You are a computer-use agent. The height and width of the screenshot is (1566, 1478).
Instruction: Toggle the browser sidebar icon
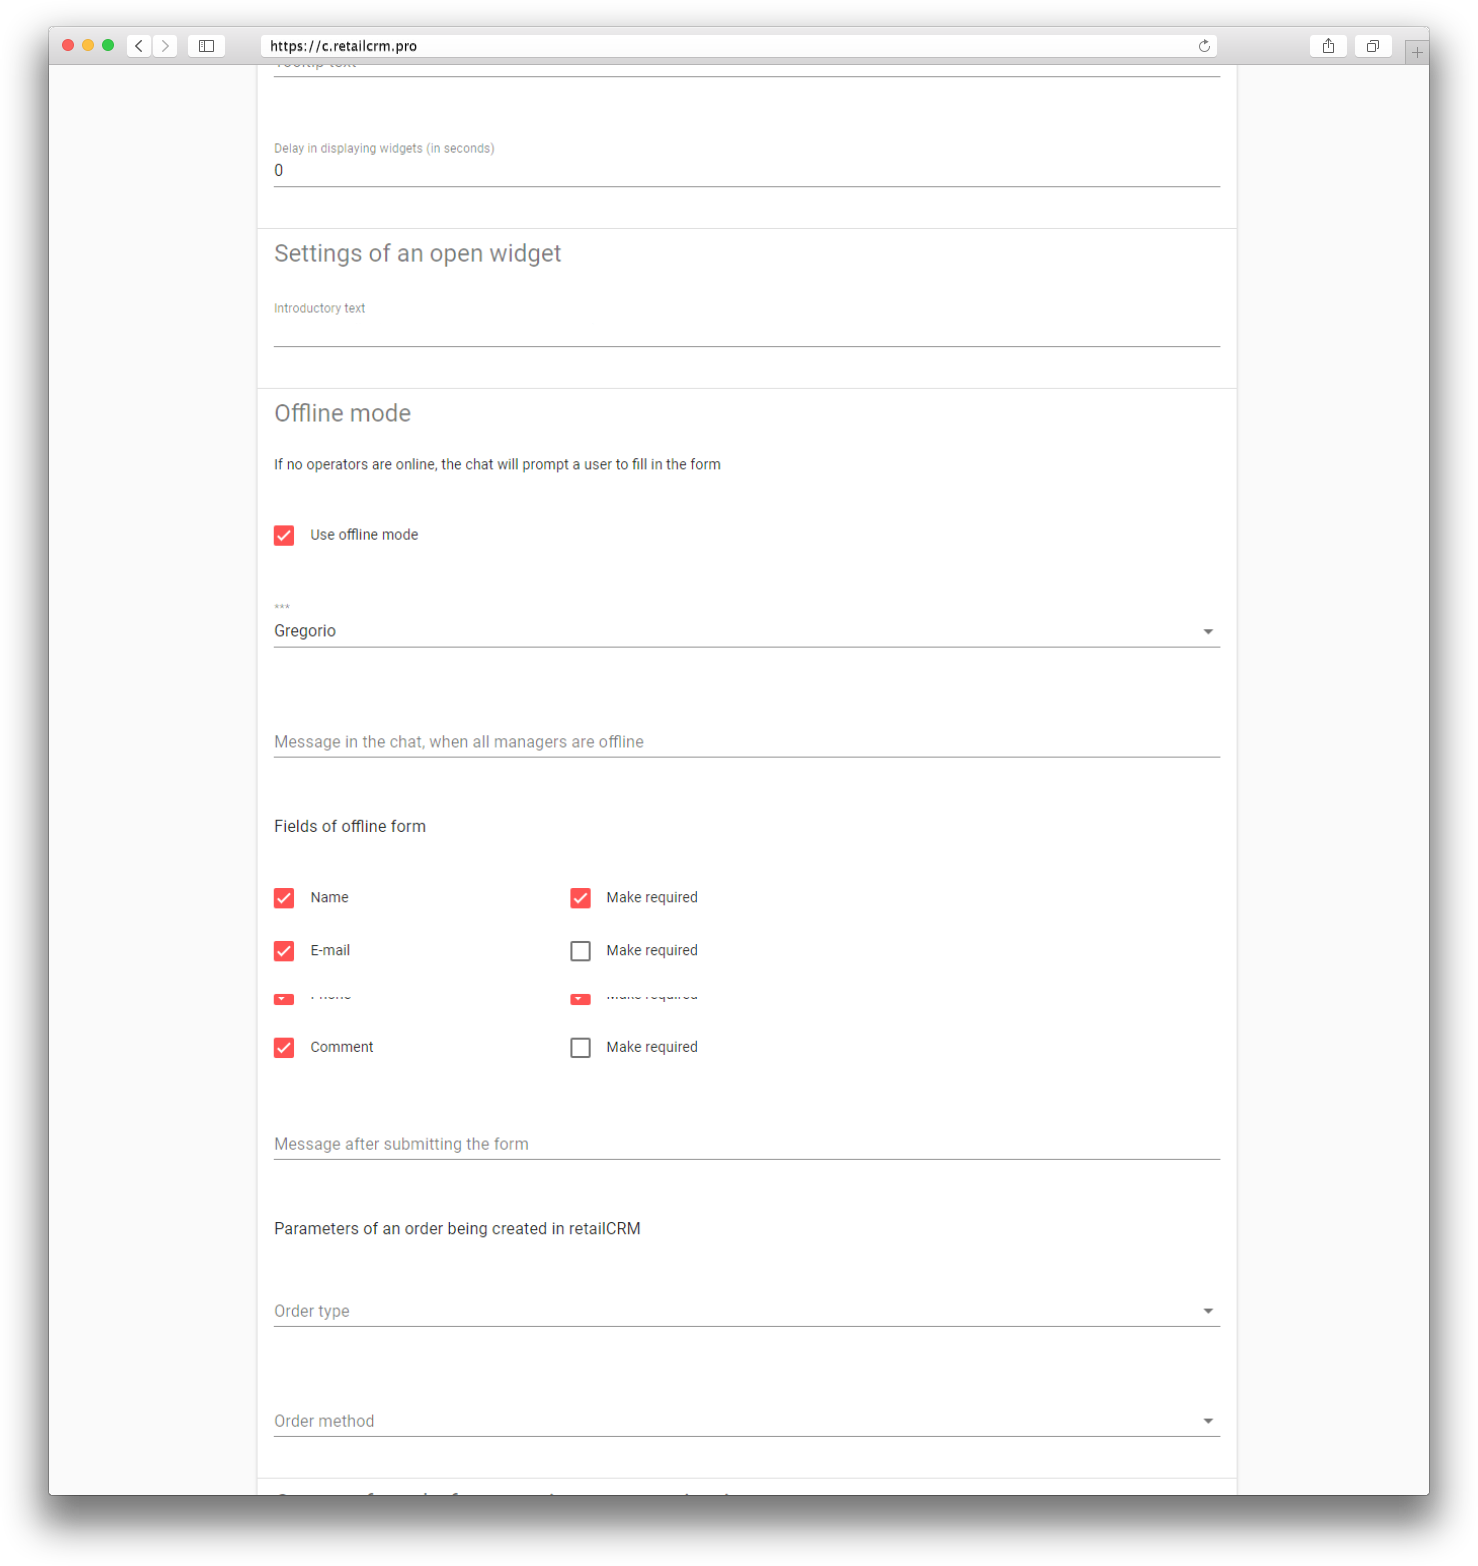coord(206,46)
